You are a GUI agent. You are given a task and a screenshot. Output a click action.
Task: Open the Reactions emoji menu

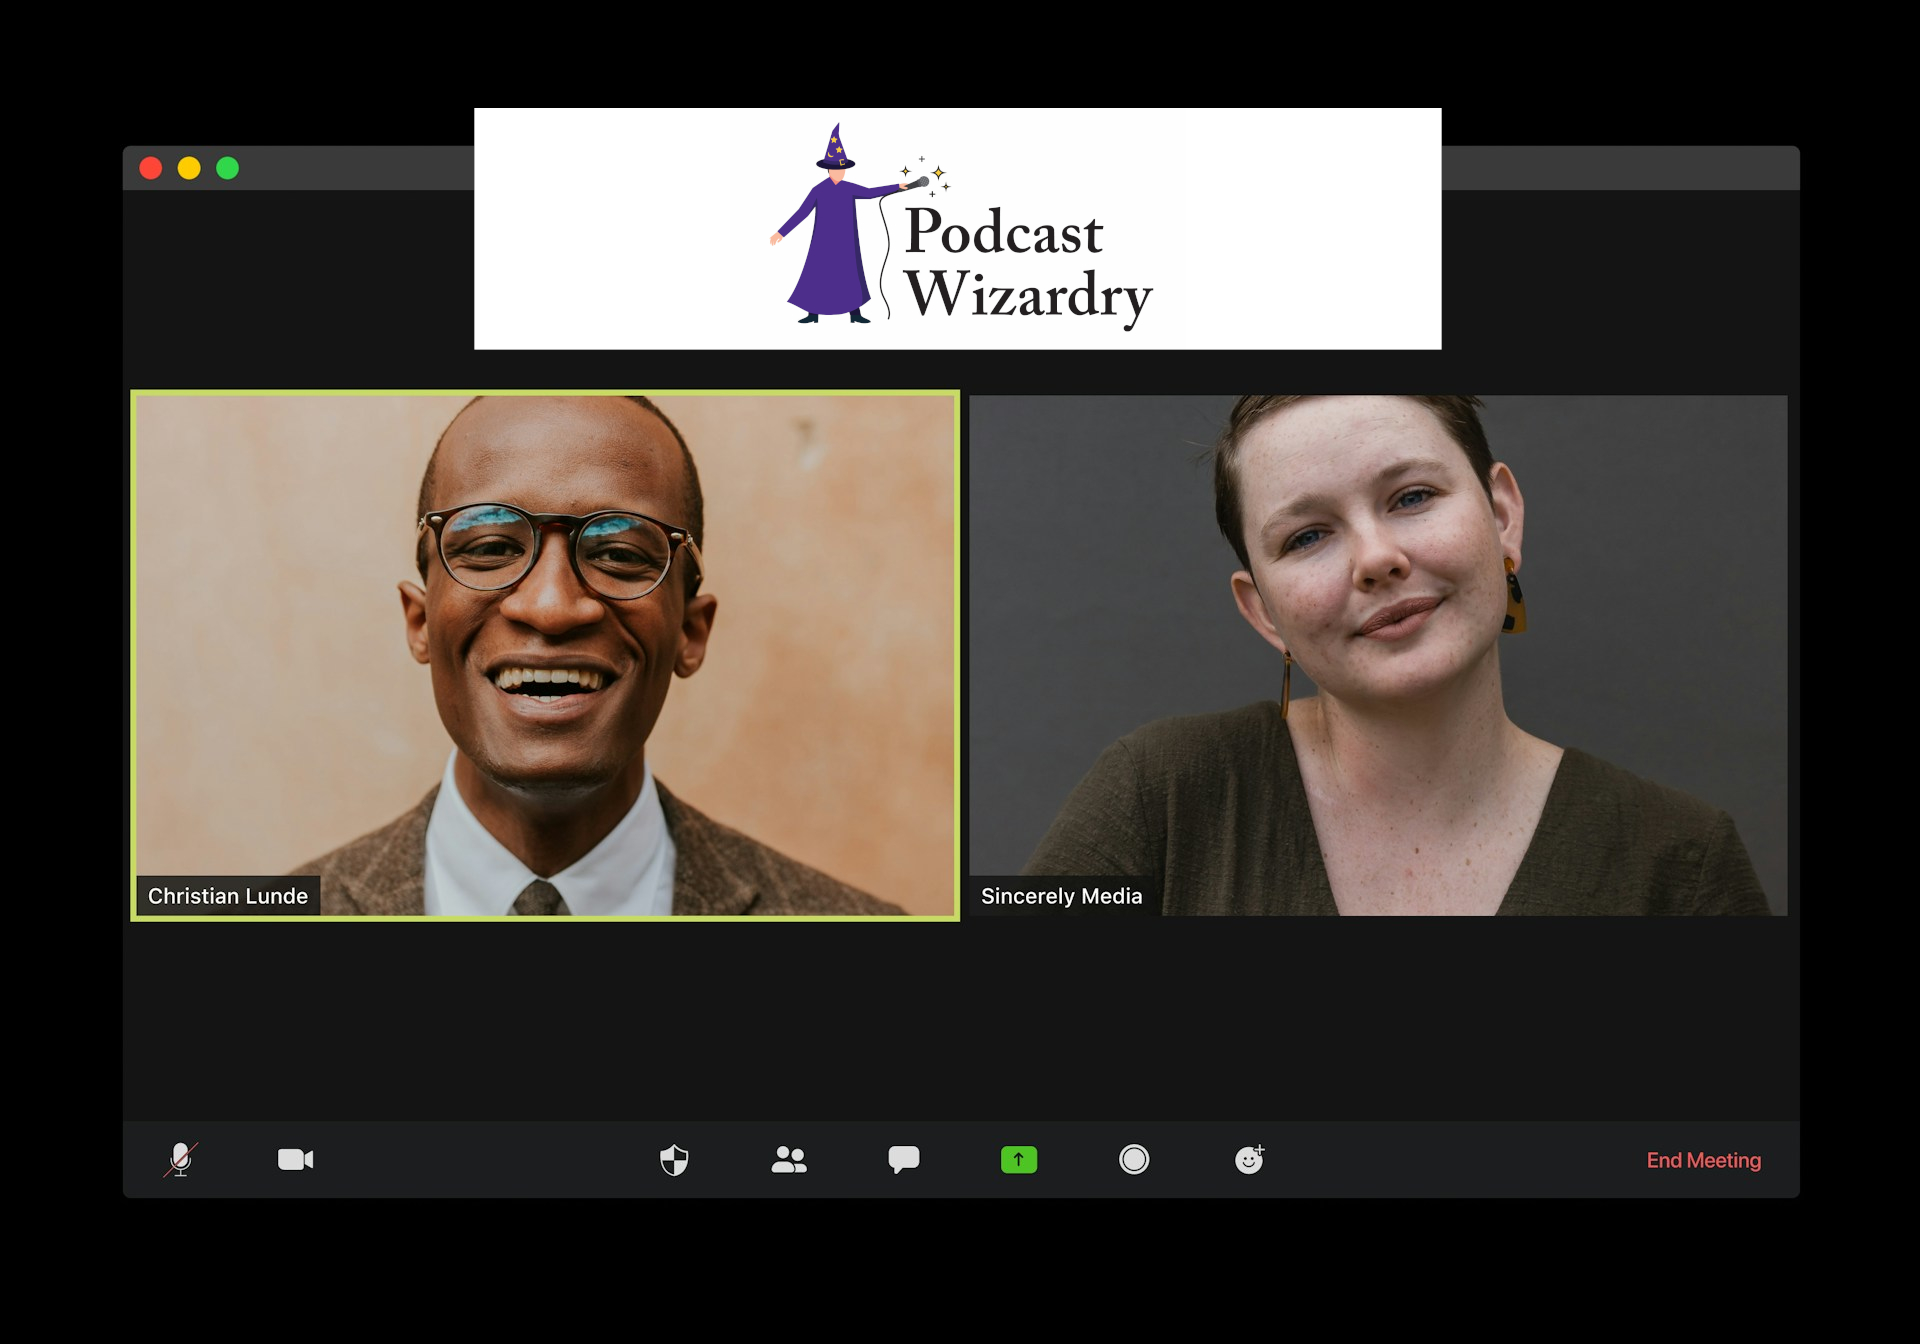click(1250, 1159)
